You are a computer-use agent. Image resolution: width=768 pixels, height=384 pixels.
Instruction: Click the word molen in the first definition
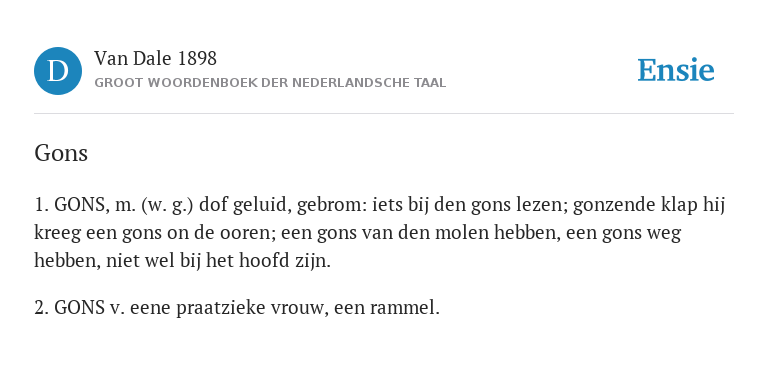466,233
